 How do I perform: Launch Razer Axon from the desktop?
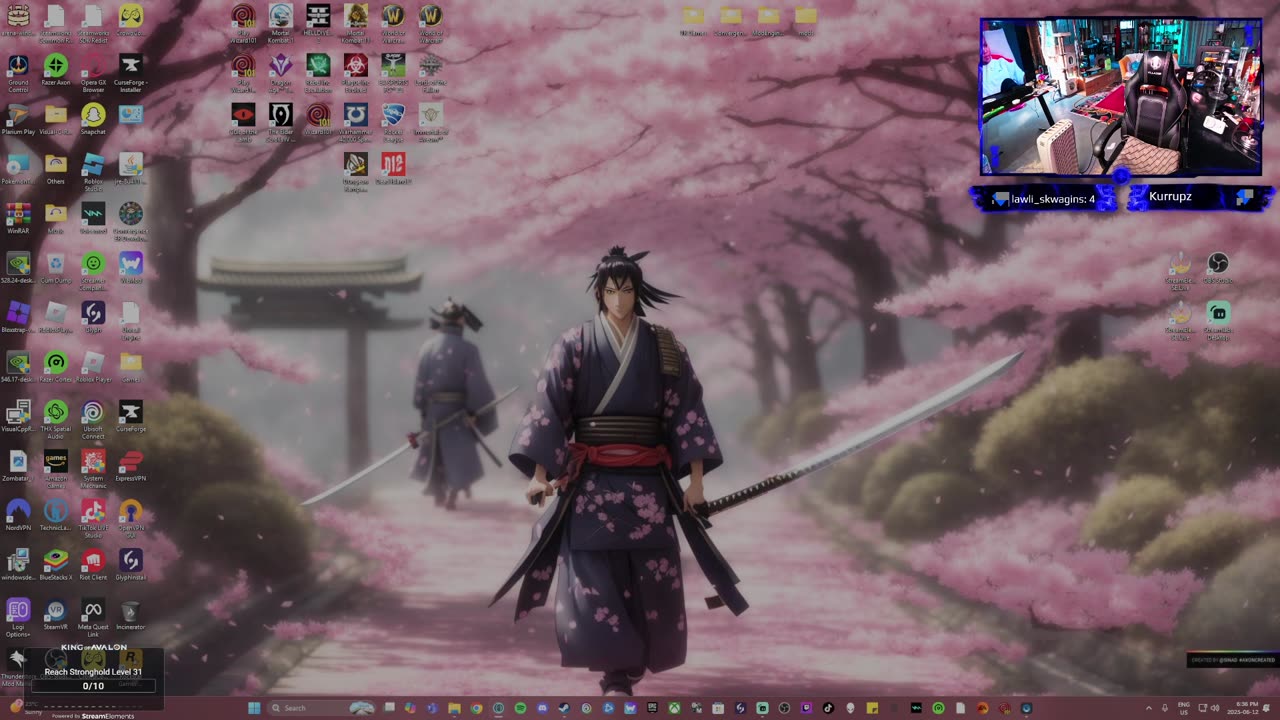pyautogui.click(x=56, y=70)
